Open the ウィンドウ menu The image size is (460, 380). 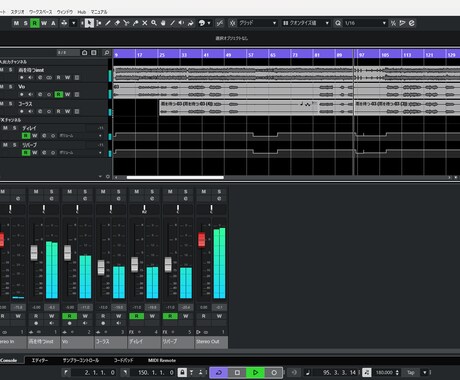(65, 12)
